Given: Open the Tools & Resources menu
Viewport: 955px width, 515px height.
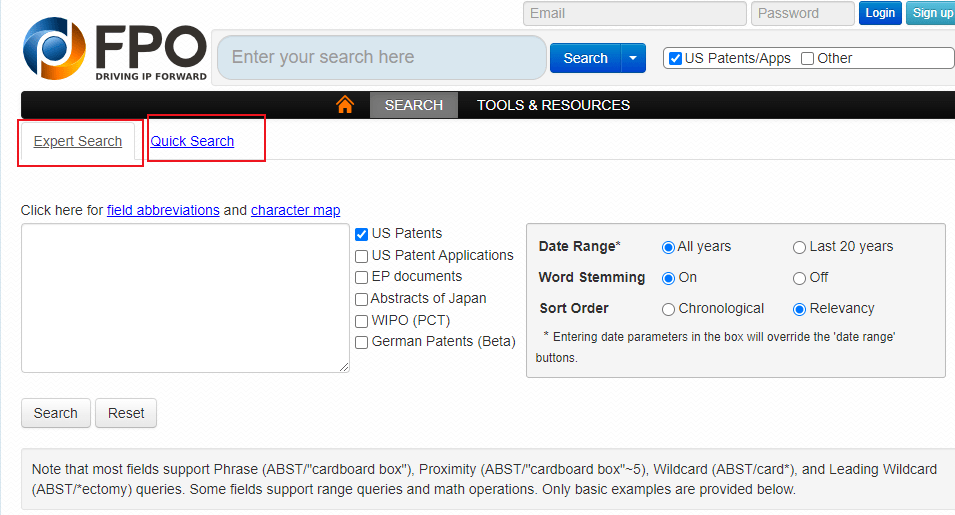Looking at the screenshot, I should click(553, 105).
